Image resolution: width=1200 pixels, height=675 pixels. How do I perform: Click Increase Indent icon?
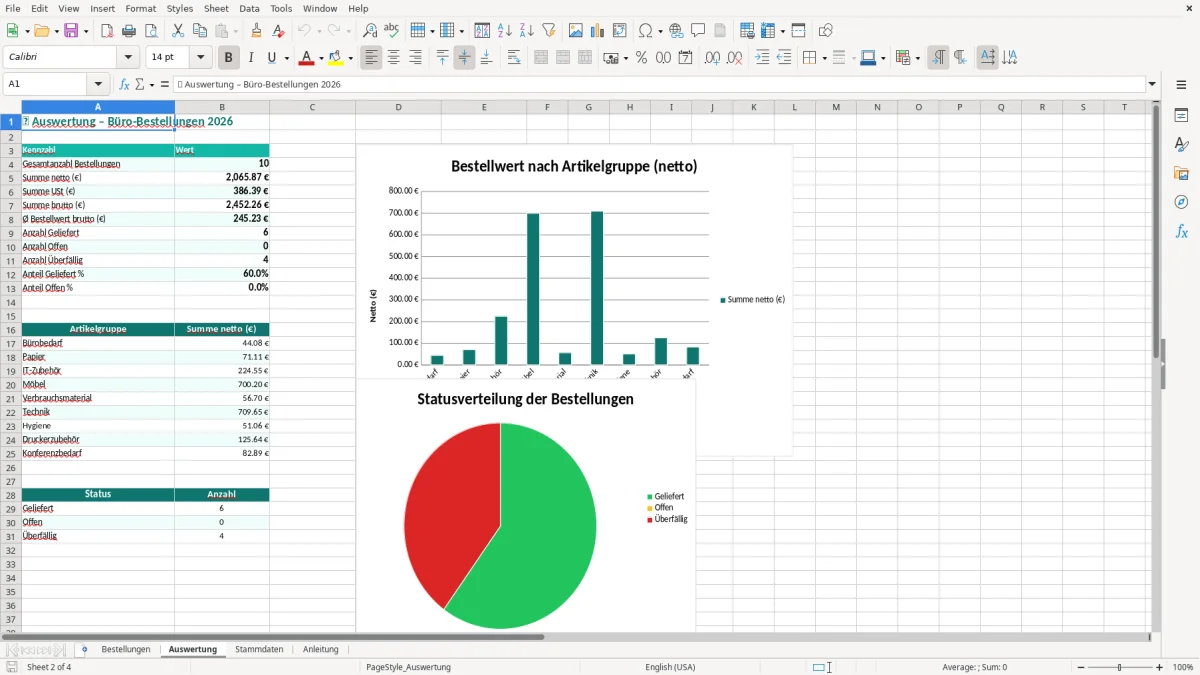point(762,58)
